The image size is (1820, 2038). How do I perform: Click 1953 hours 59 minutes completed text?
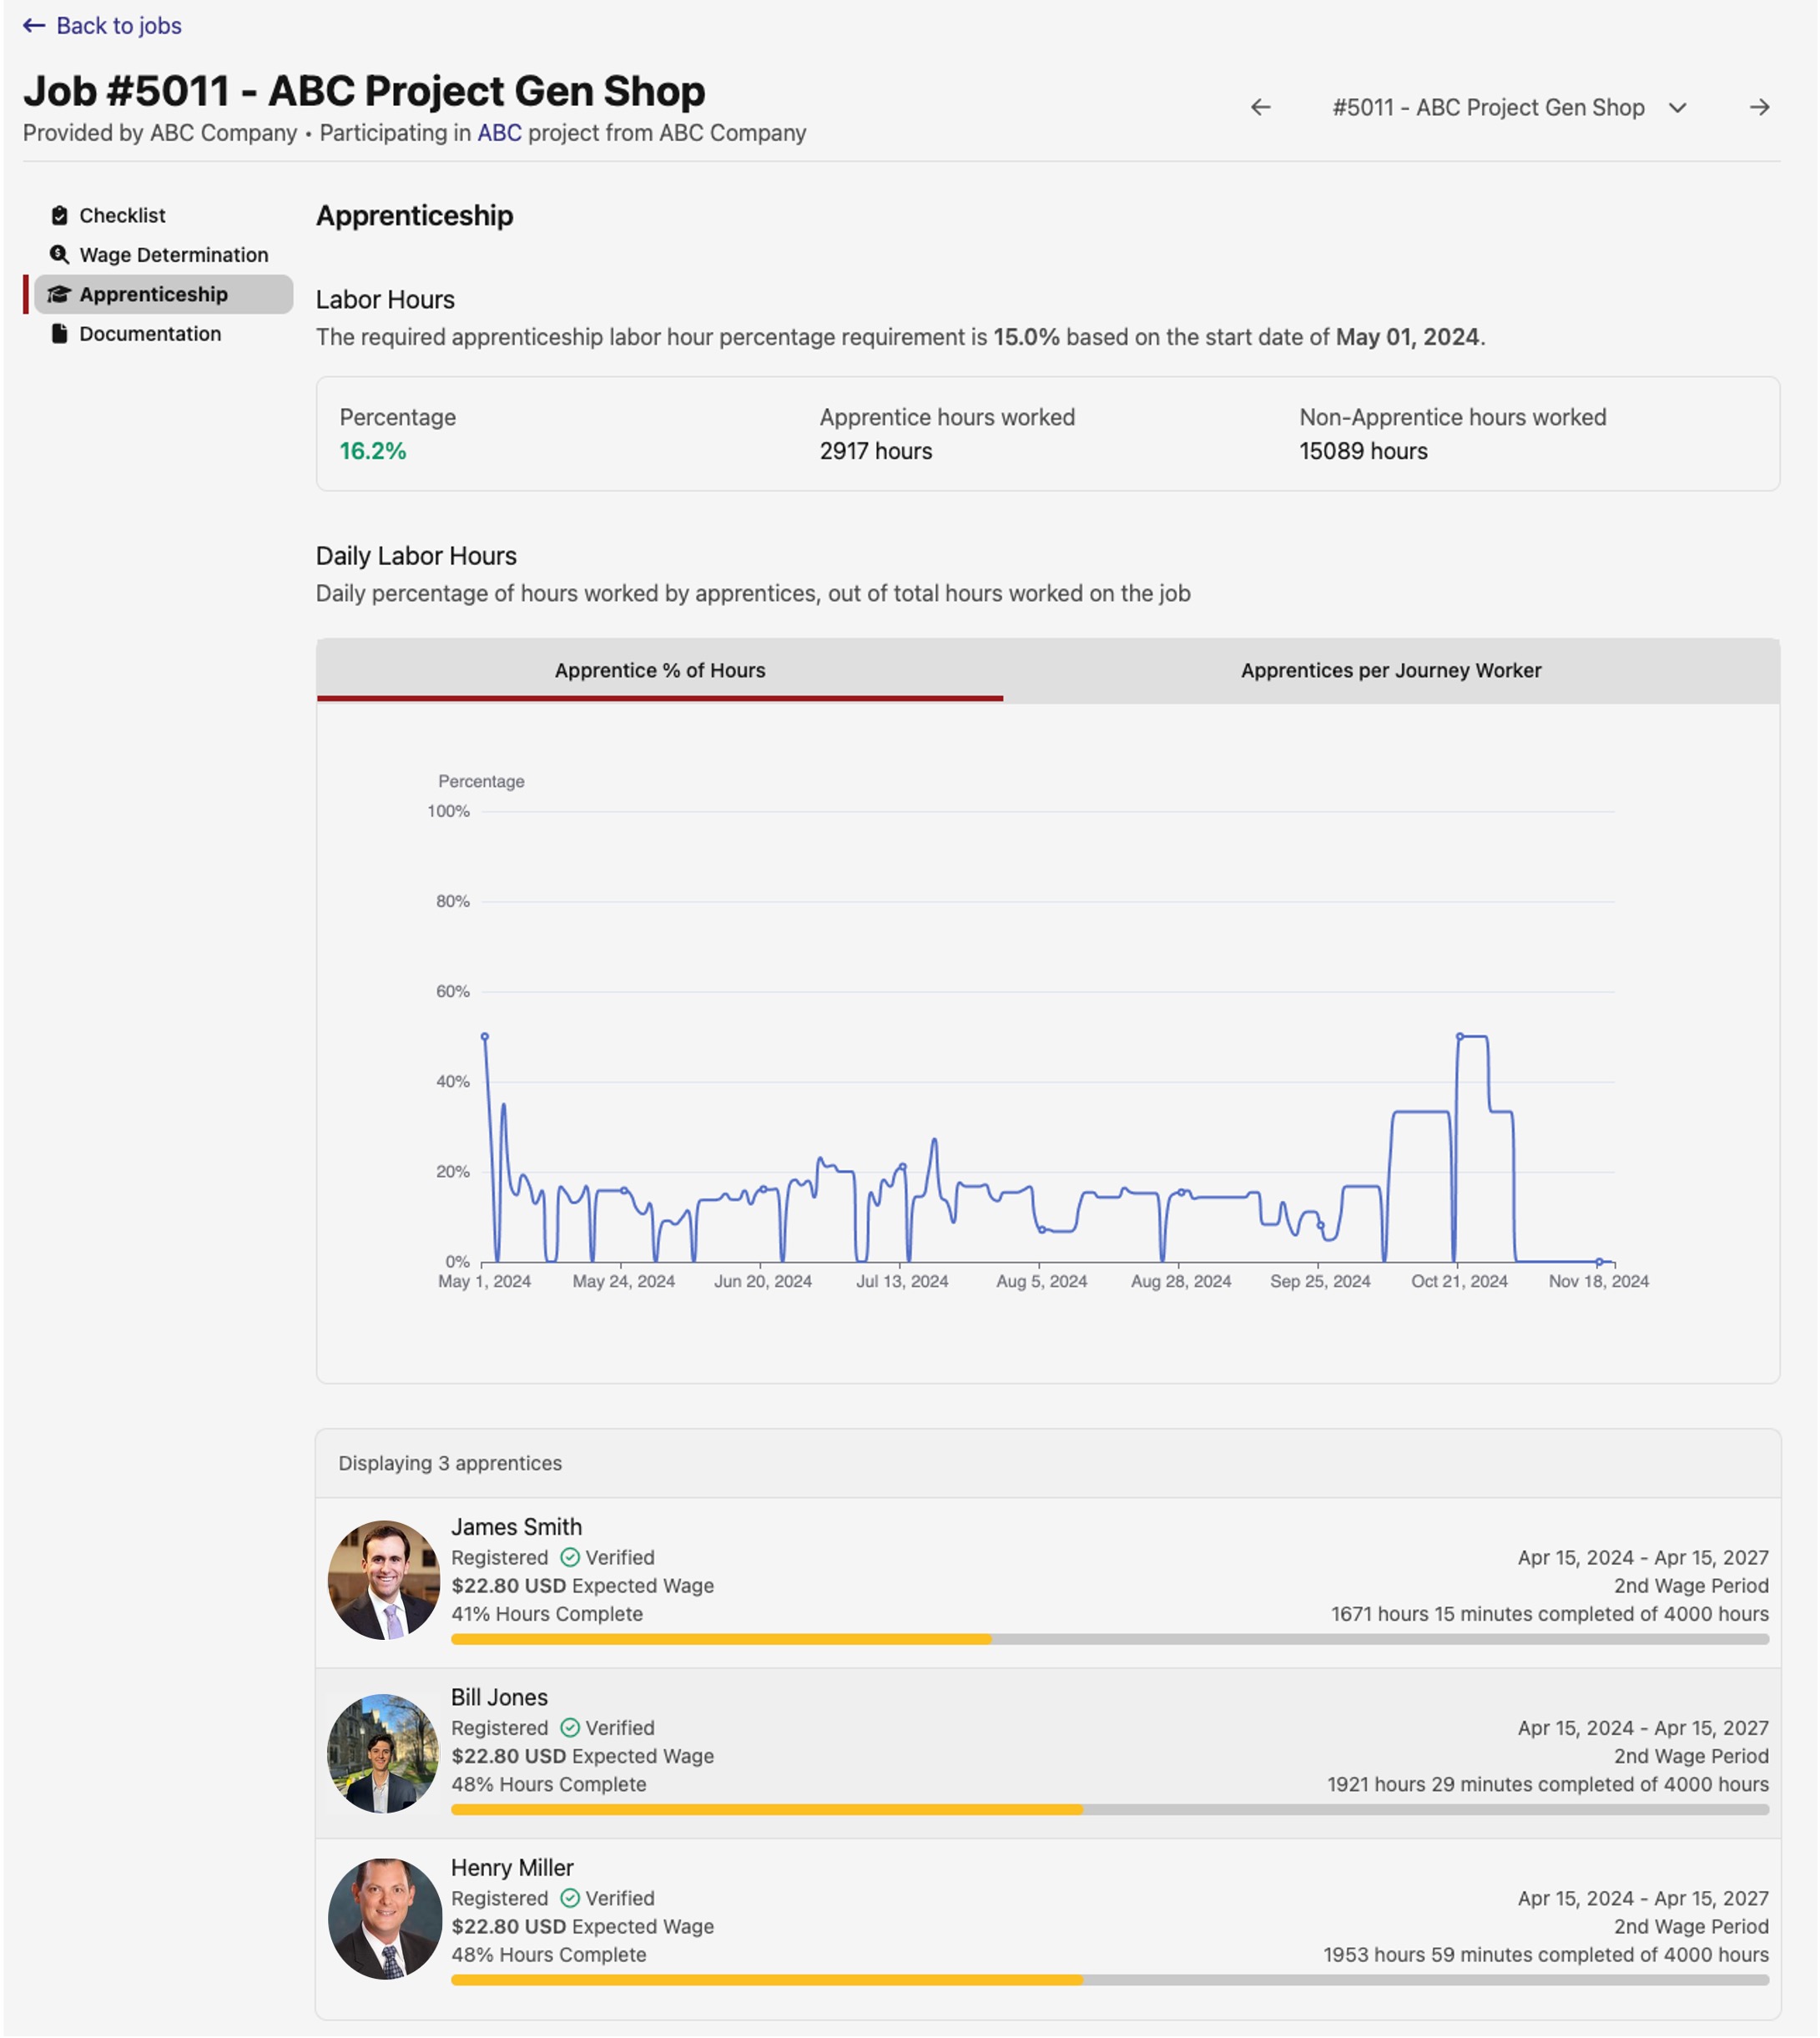point(1546,1955)
